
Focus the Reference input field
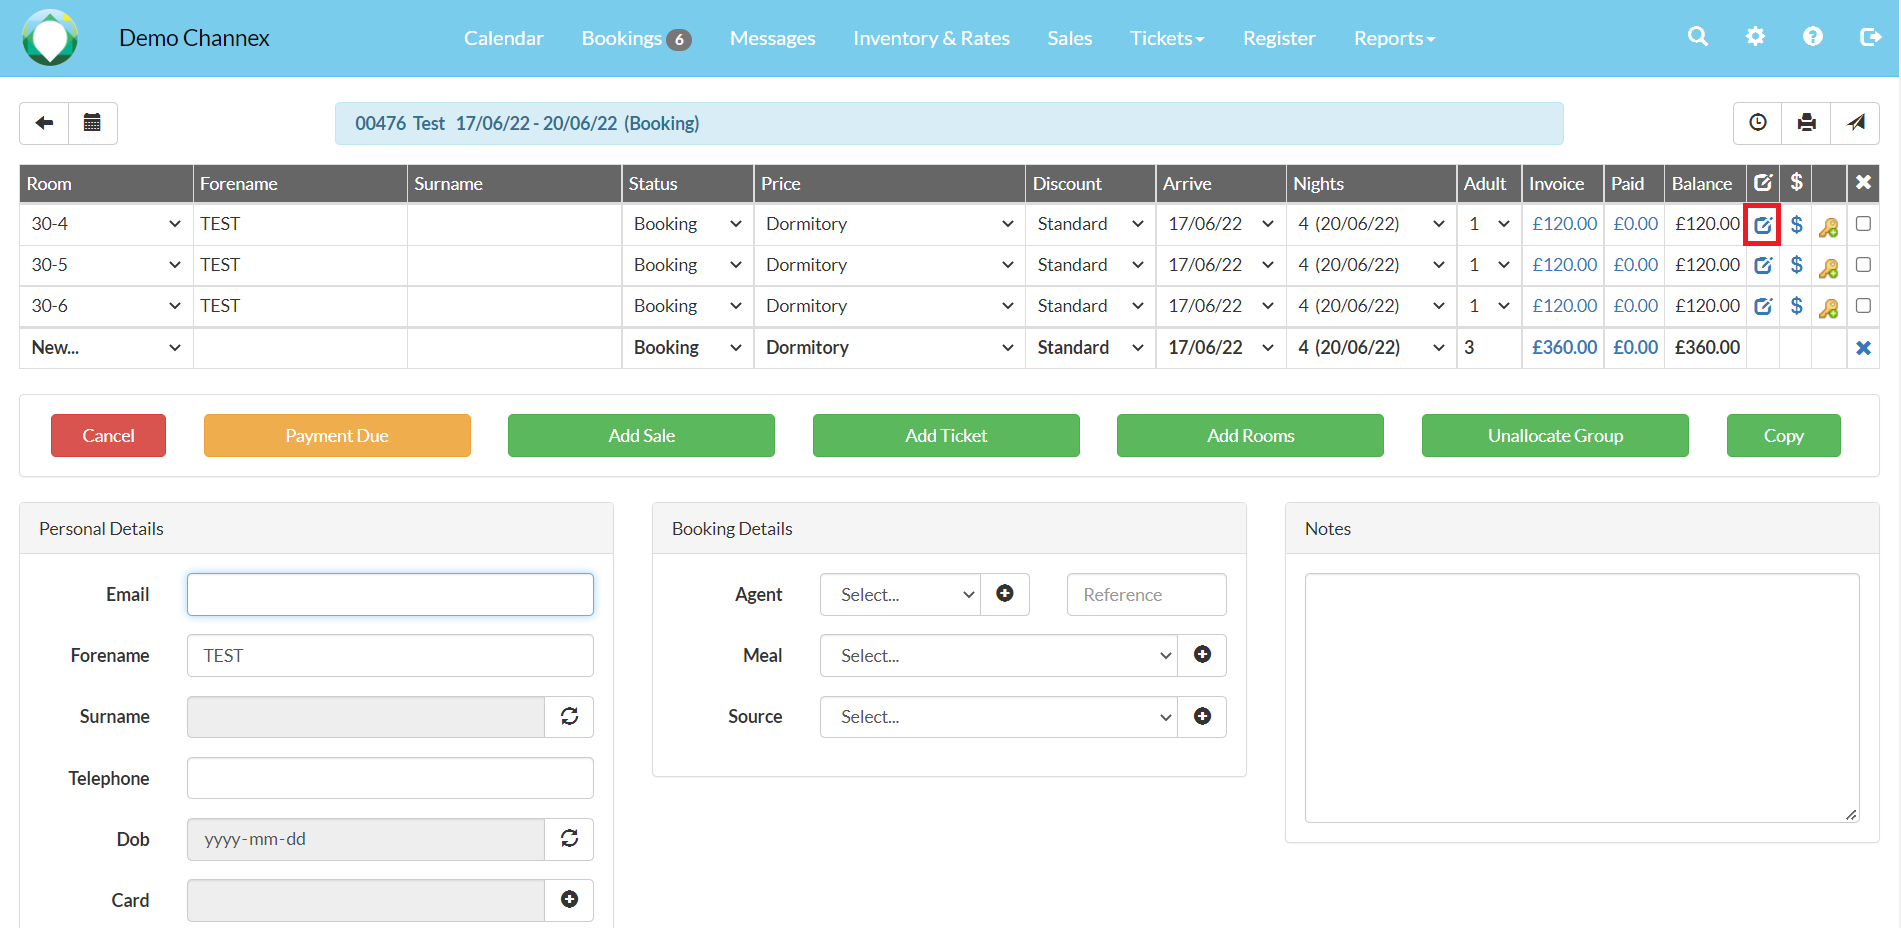pos(1146,594)
